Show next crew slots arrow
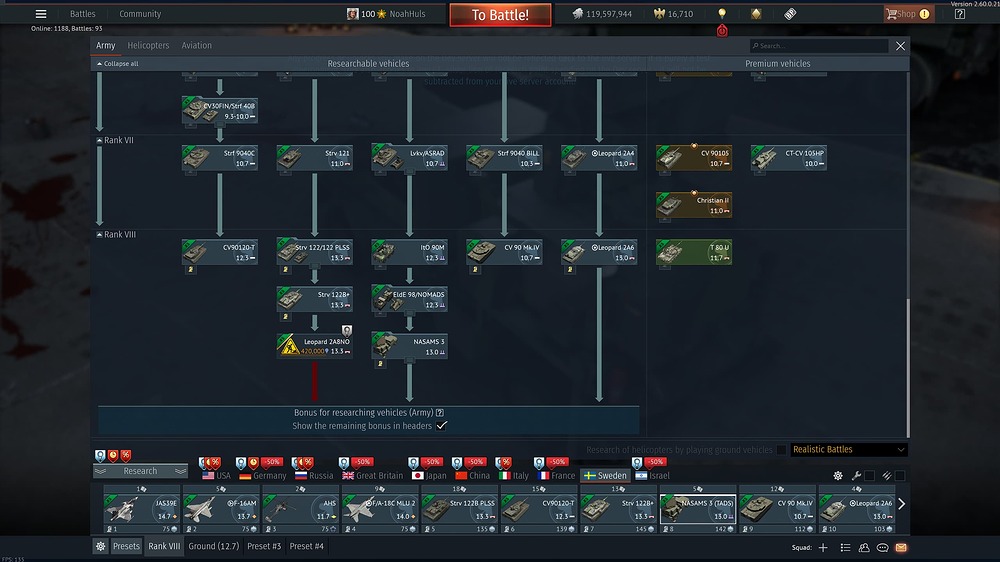This screenshot has height=562, width=1000. click(x=901, y=504)
